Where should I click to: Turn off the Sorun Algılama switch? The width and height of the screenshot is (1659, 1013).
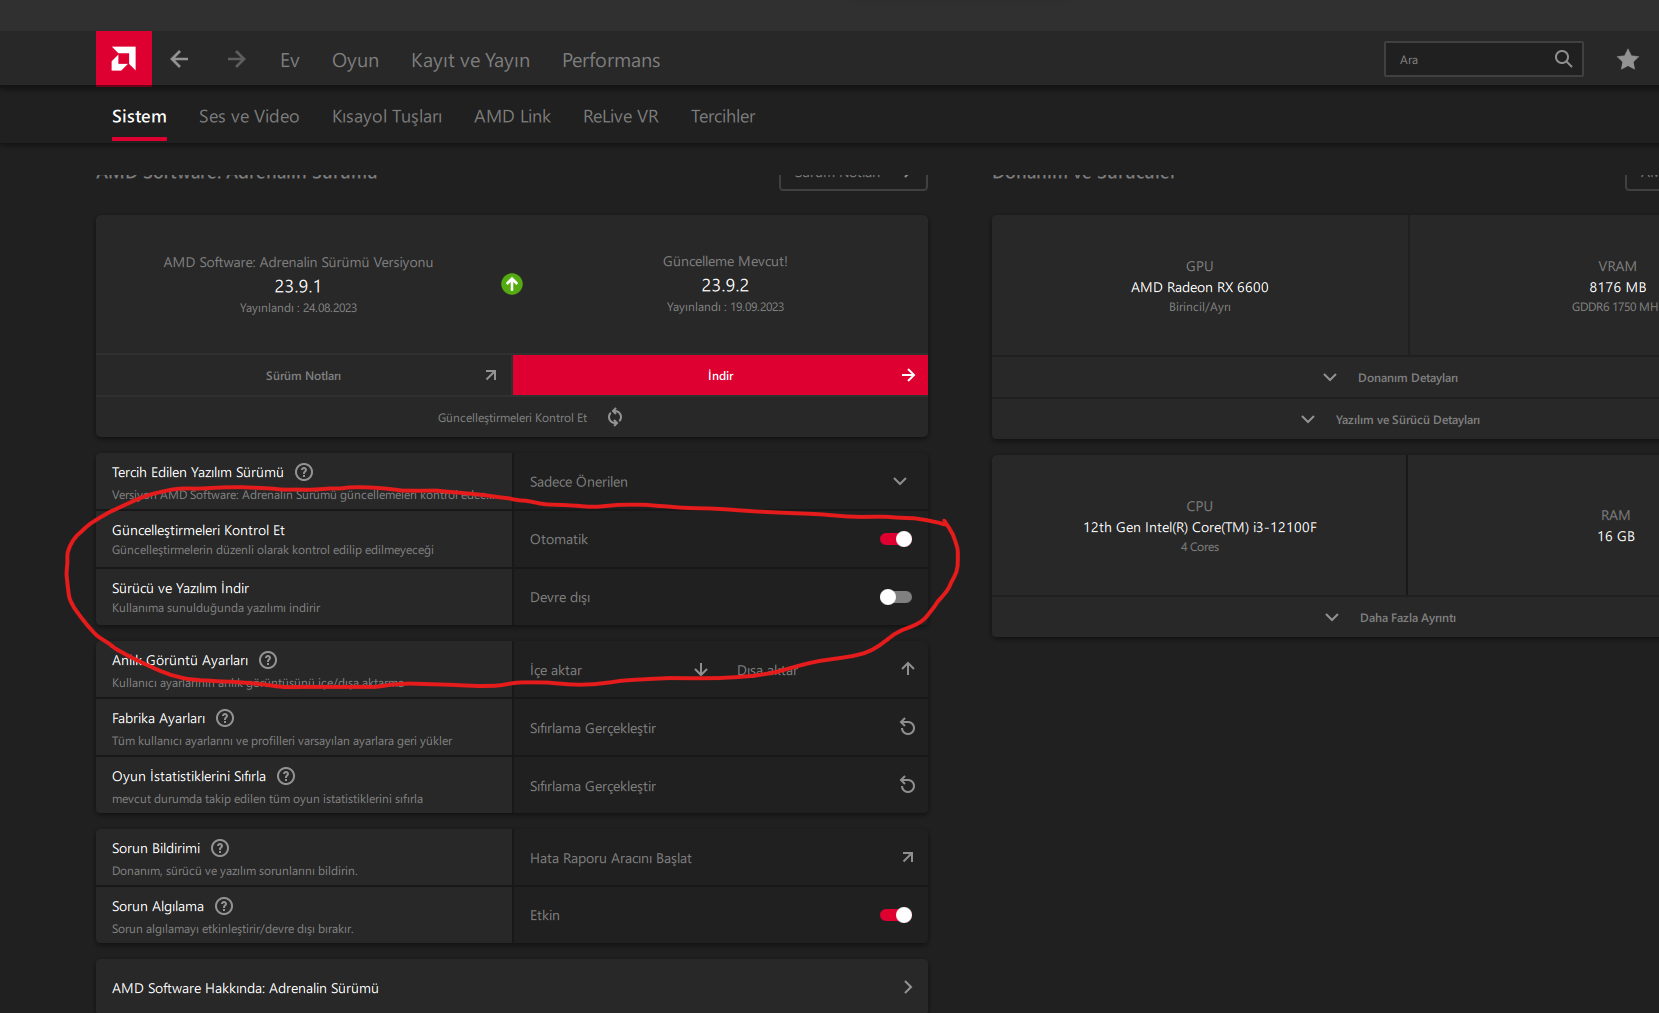896,915
